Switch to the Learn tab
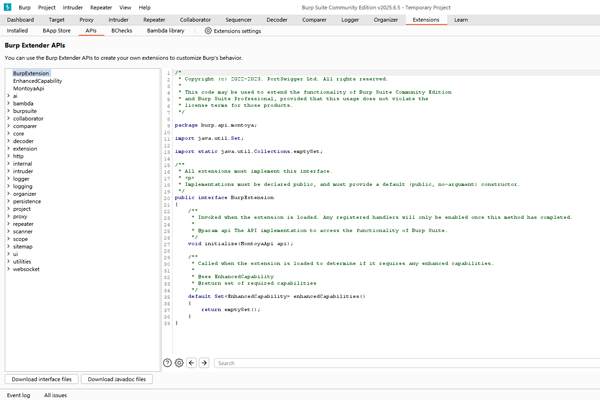The image size is (600, 400). [461, 20]
